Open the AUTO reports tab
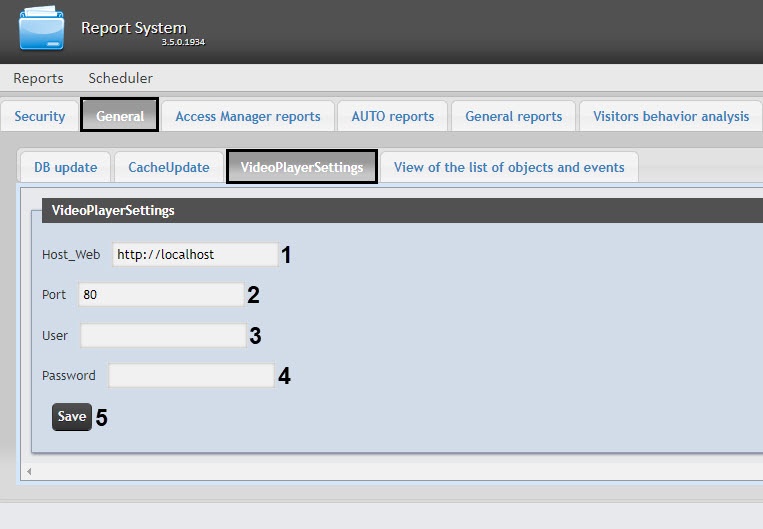This screenshot has width=763, height=529. point(392,116)
